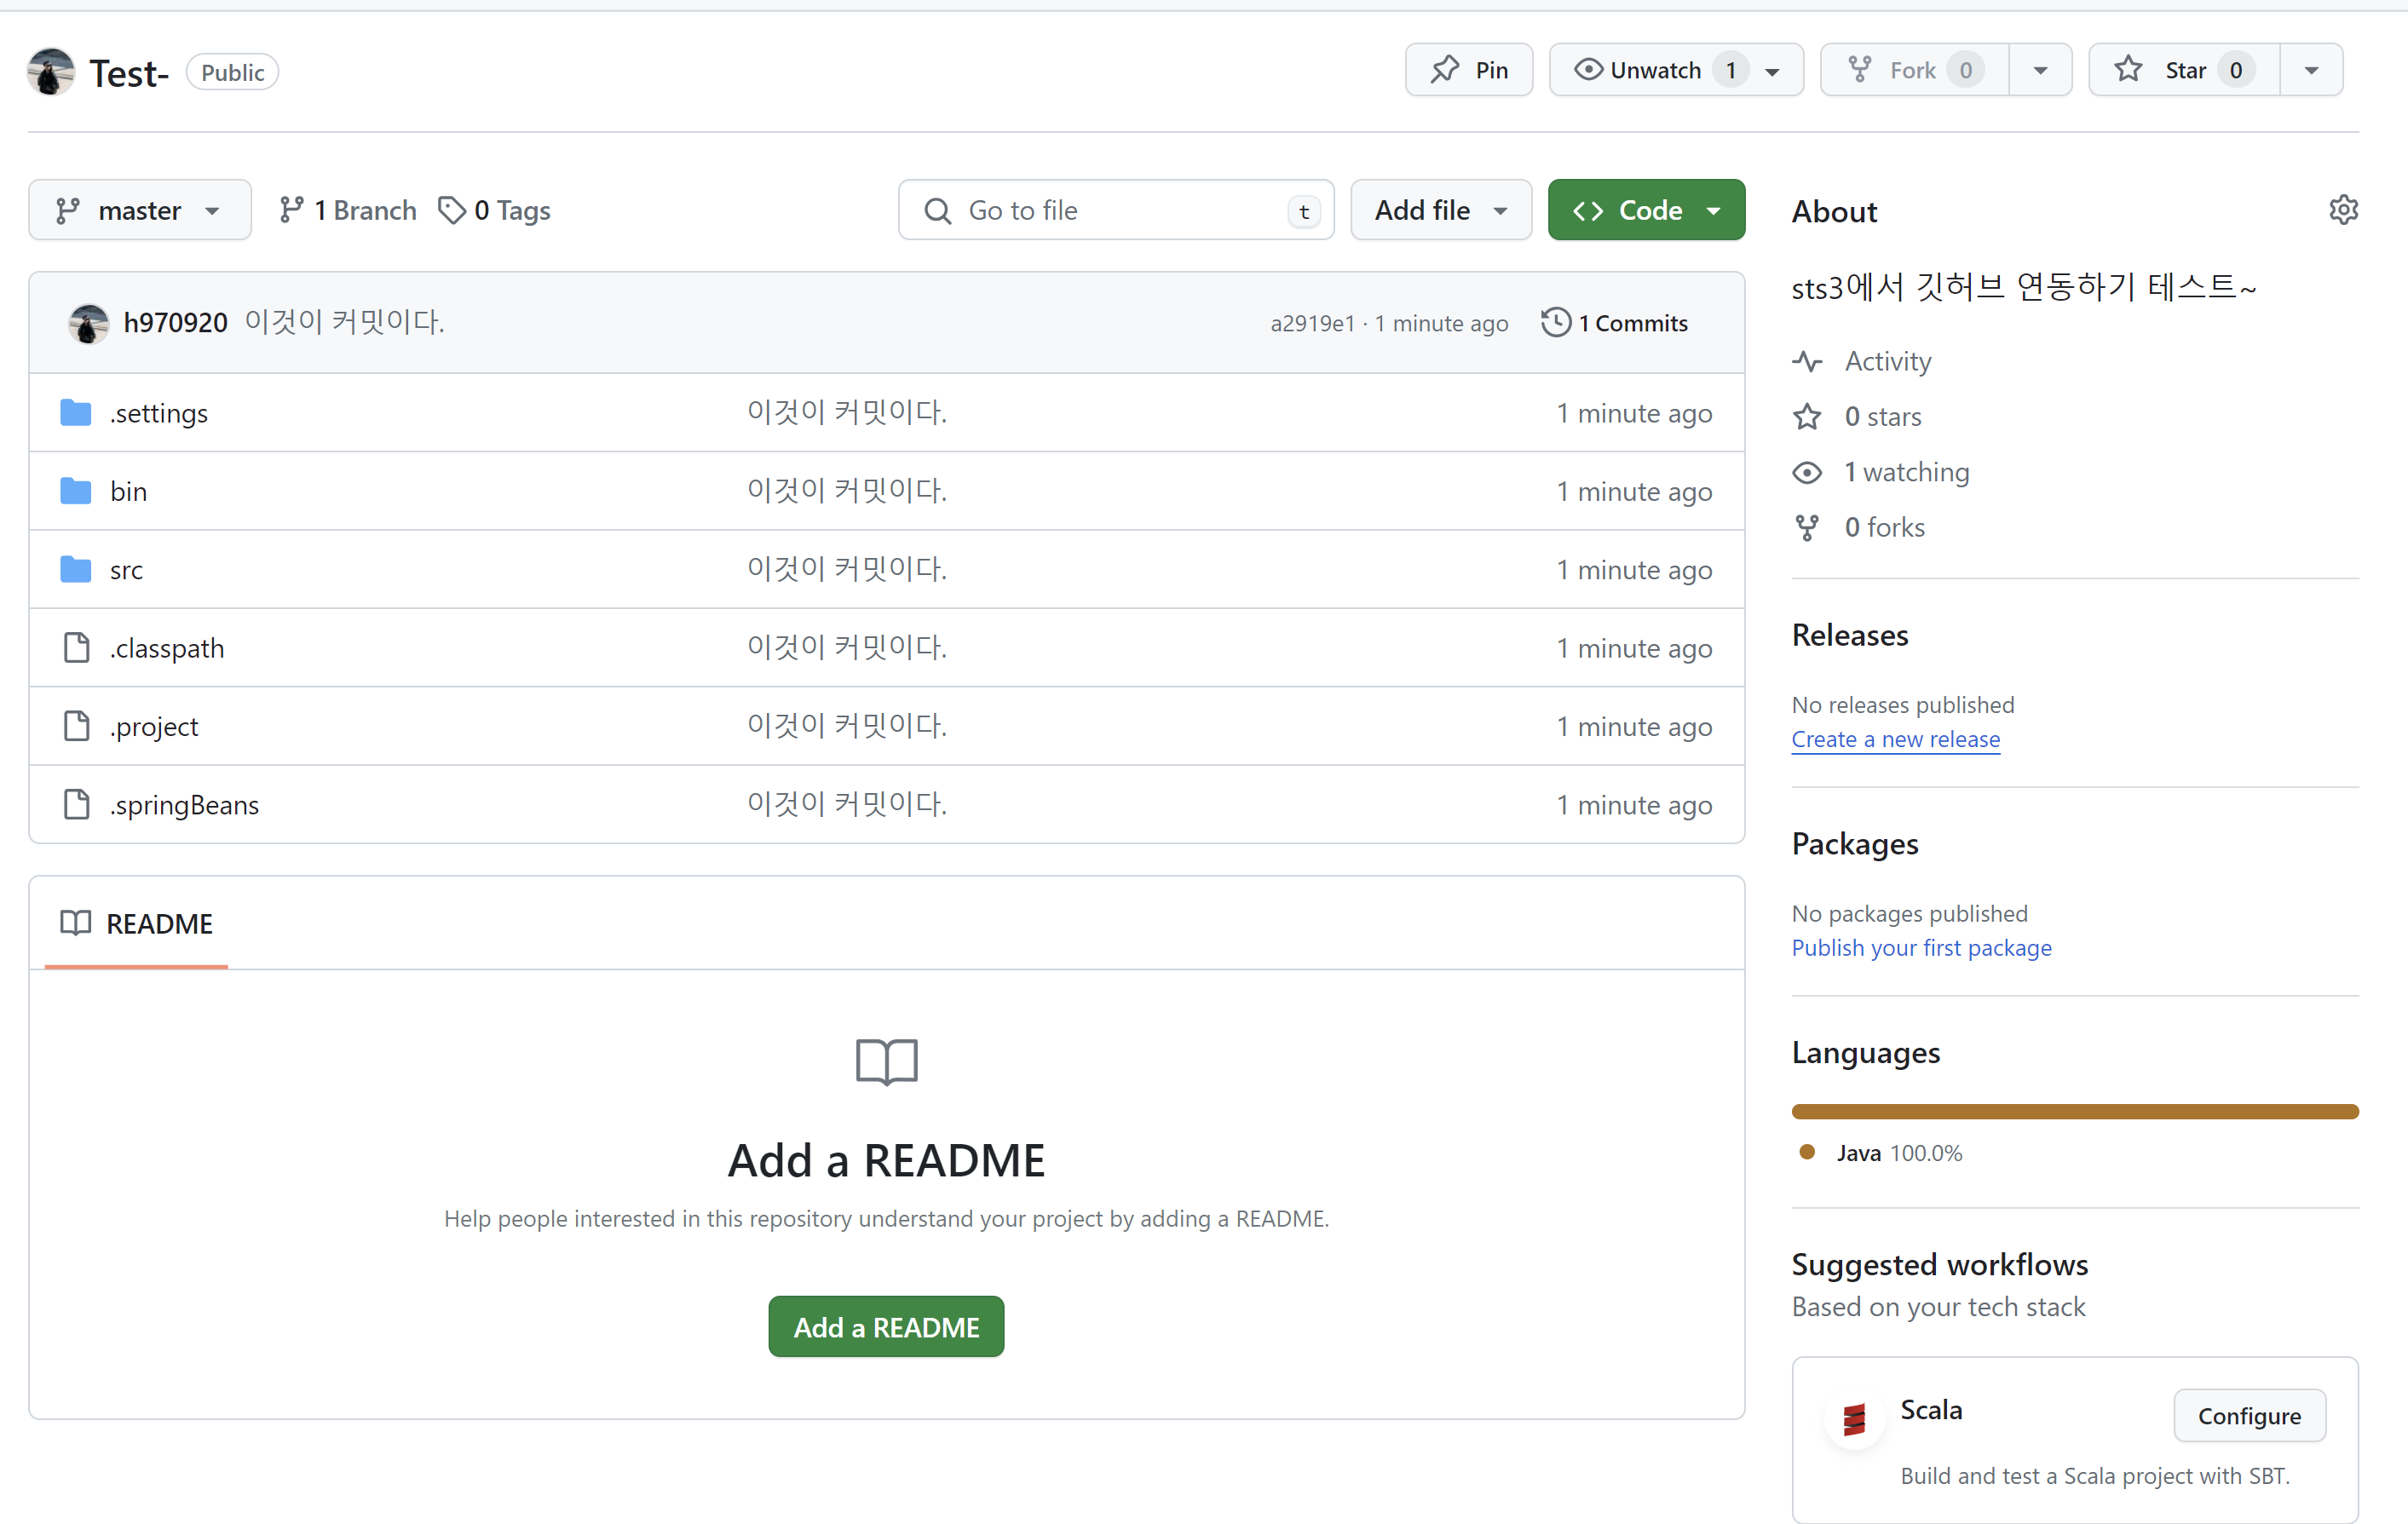This screenshot has width=2408, height=1524.
Task: View 1 Commits history
Action: (1615, 323)
